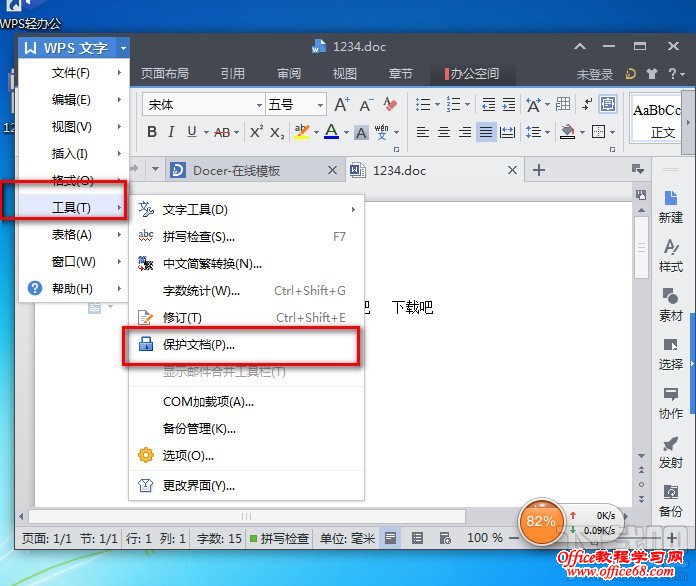696x586 pixels.
Task: Insert numbered list
Action: pyautogui.click(x=453, y=104)
